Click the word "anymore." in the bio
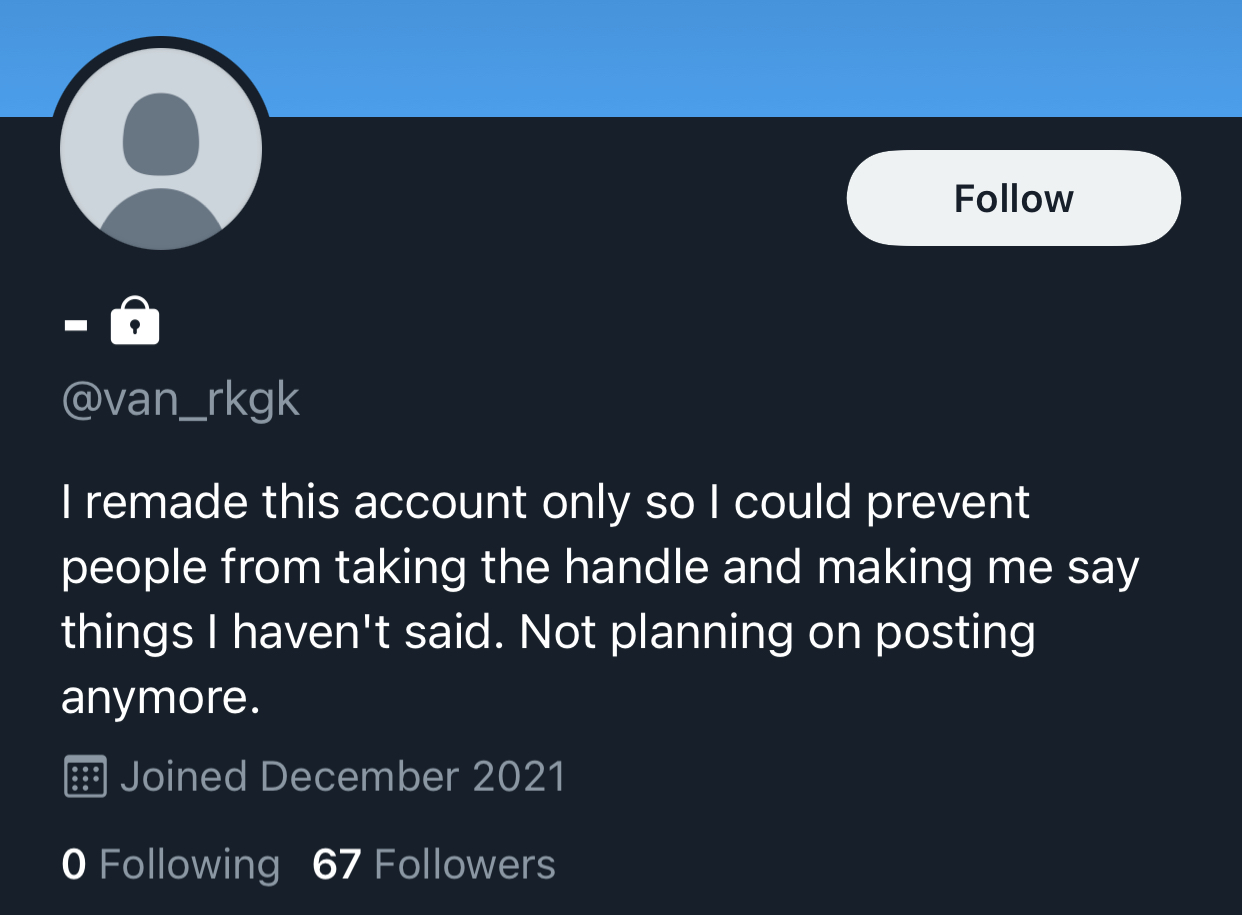Image resolution: width=1242 pixels, height=915 pixels. pos(160,699)
